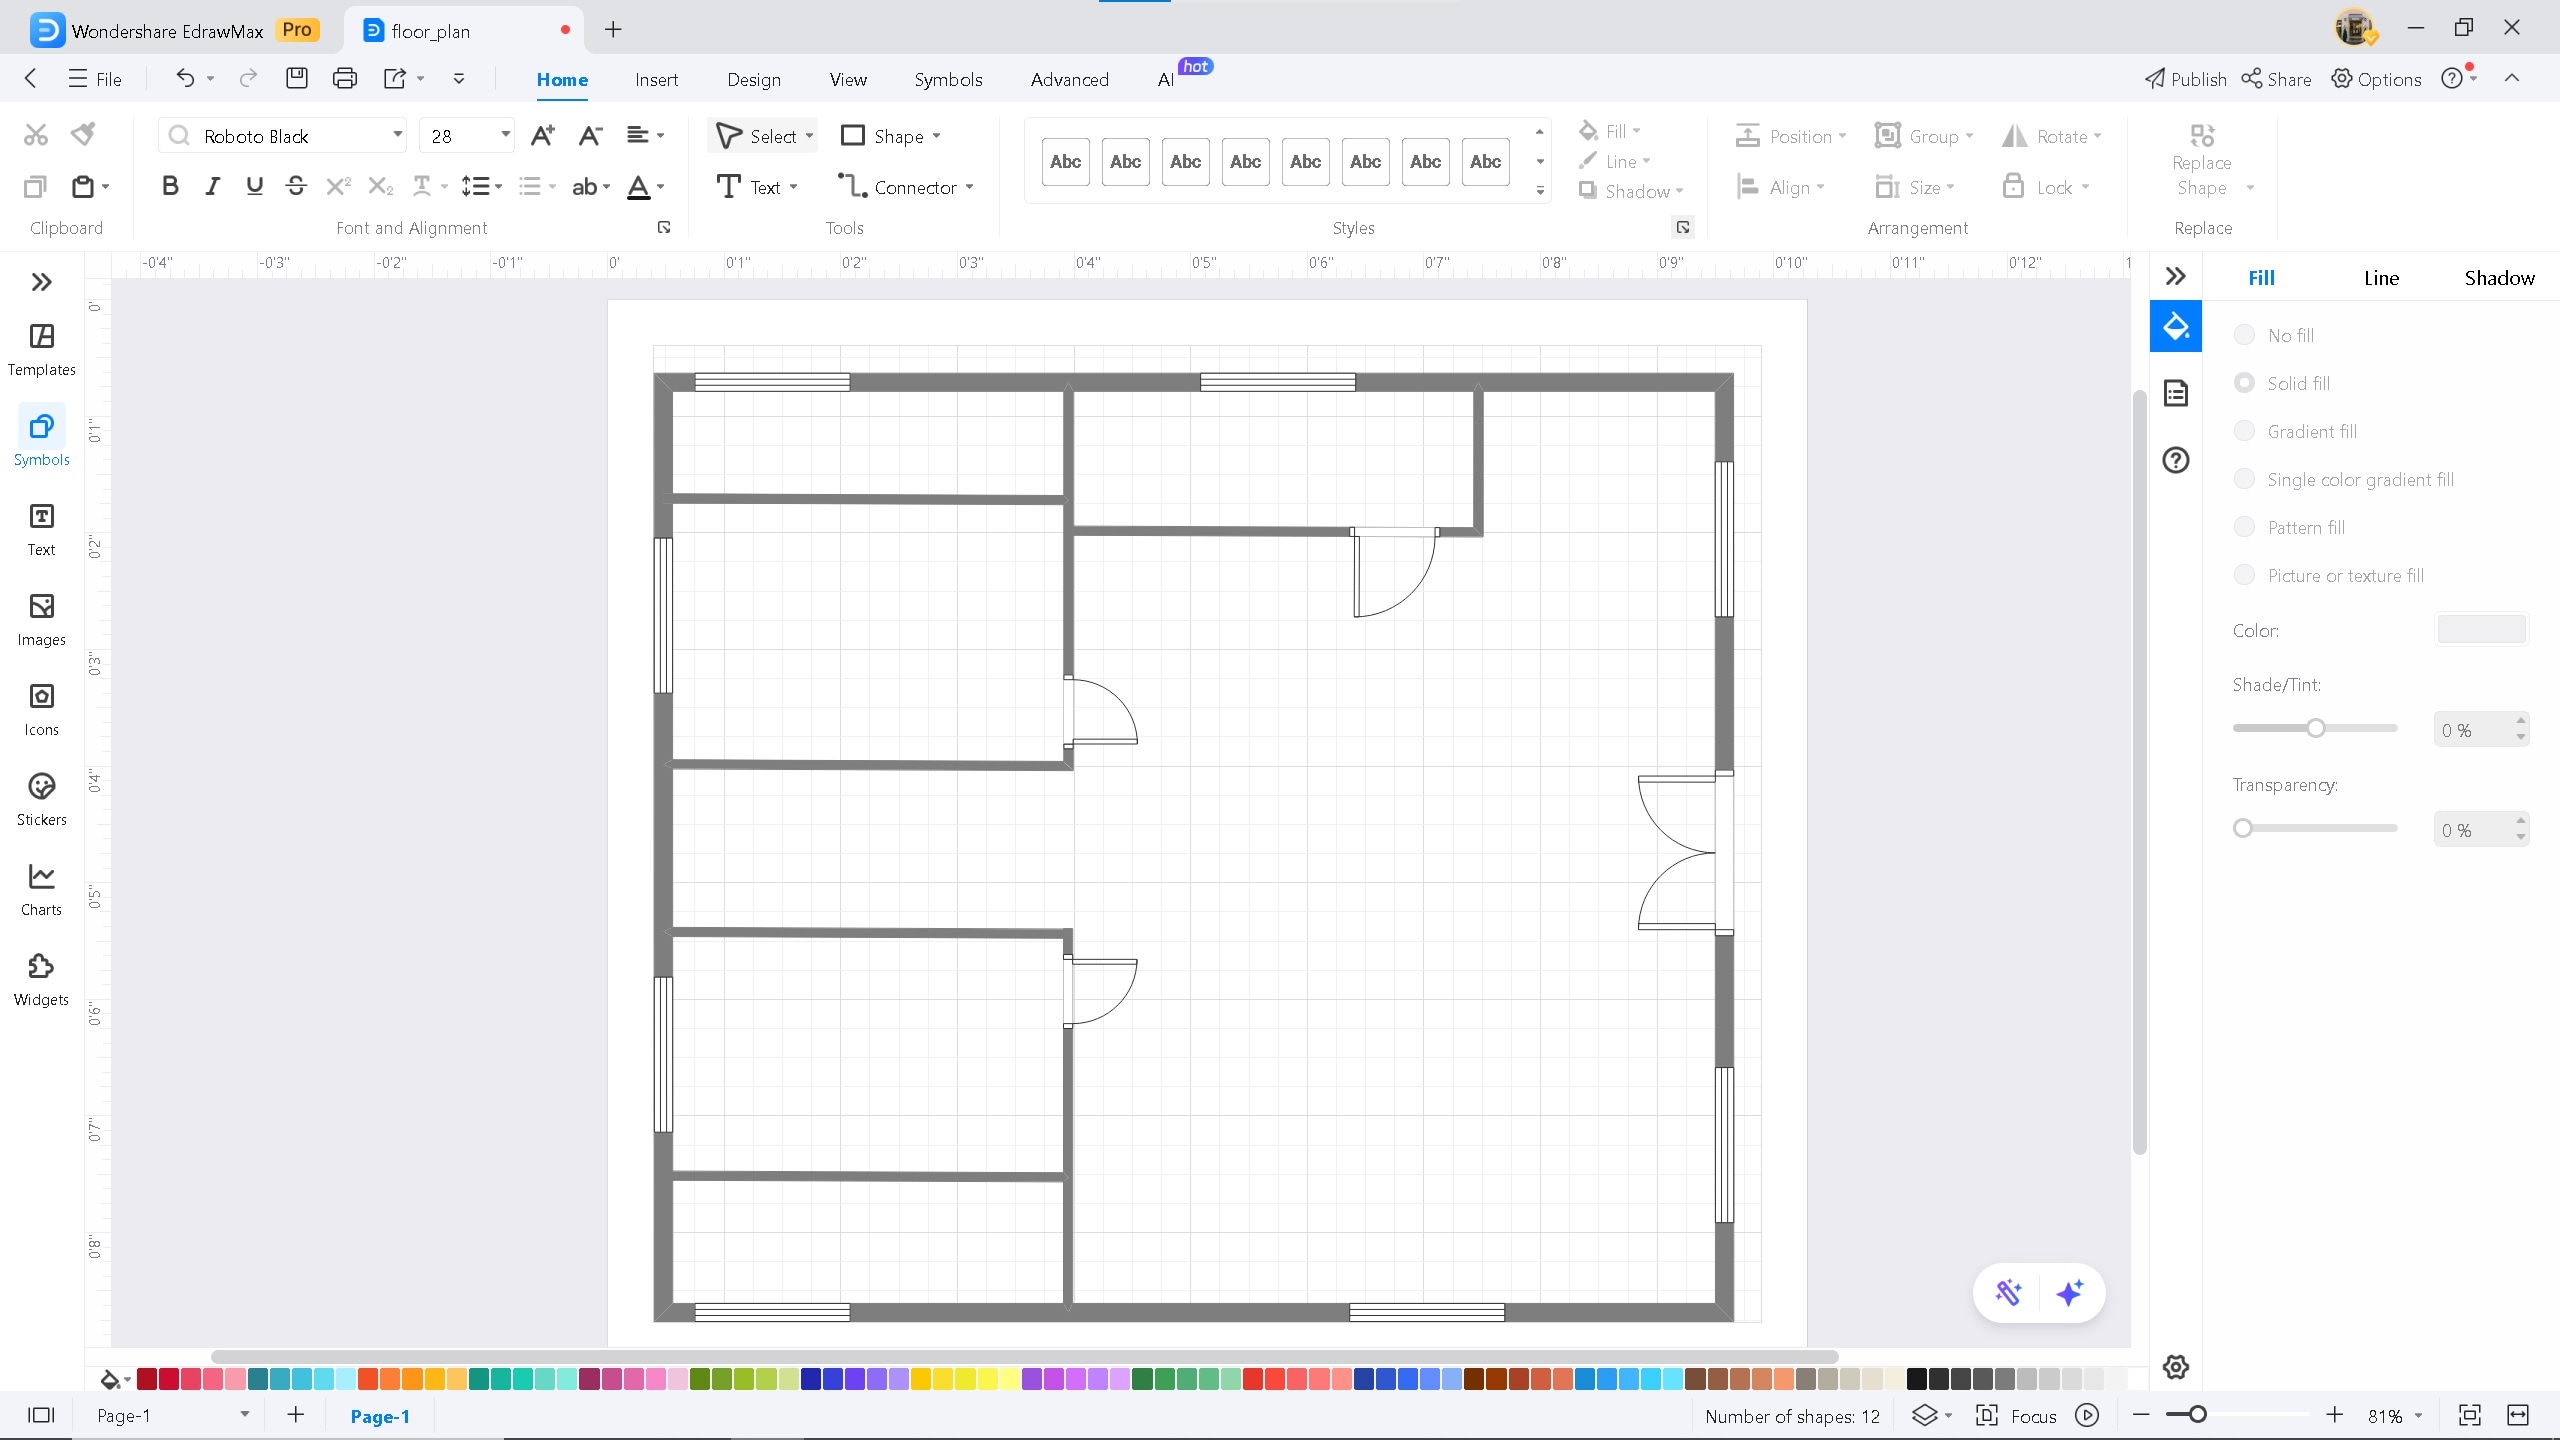The width and height of the screenshot is (2560, 1440).
Task: Expand the Shape tool dropdown
Action: click(x=936, y=136)
